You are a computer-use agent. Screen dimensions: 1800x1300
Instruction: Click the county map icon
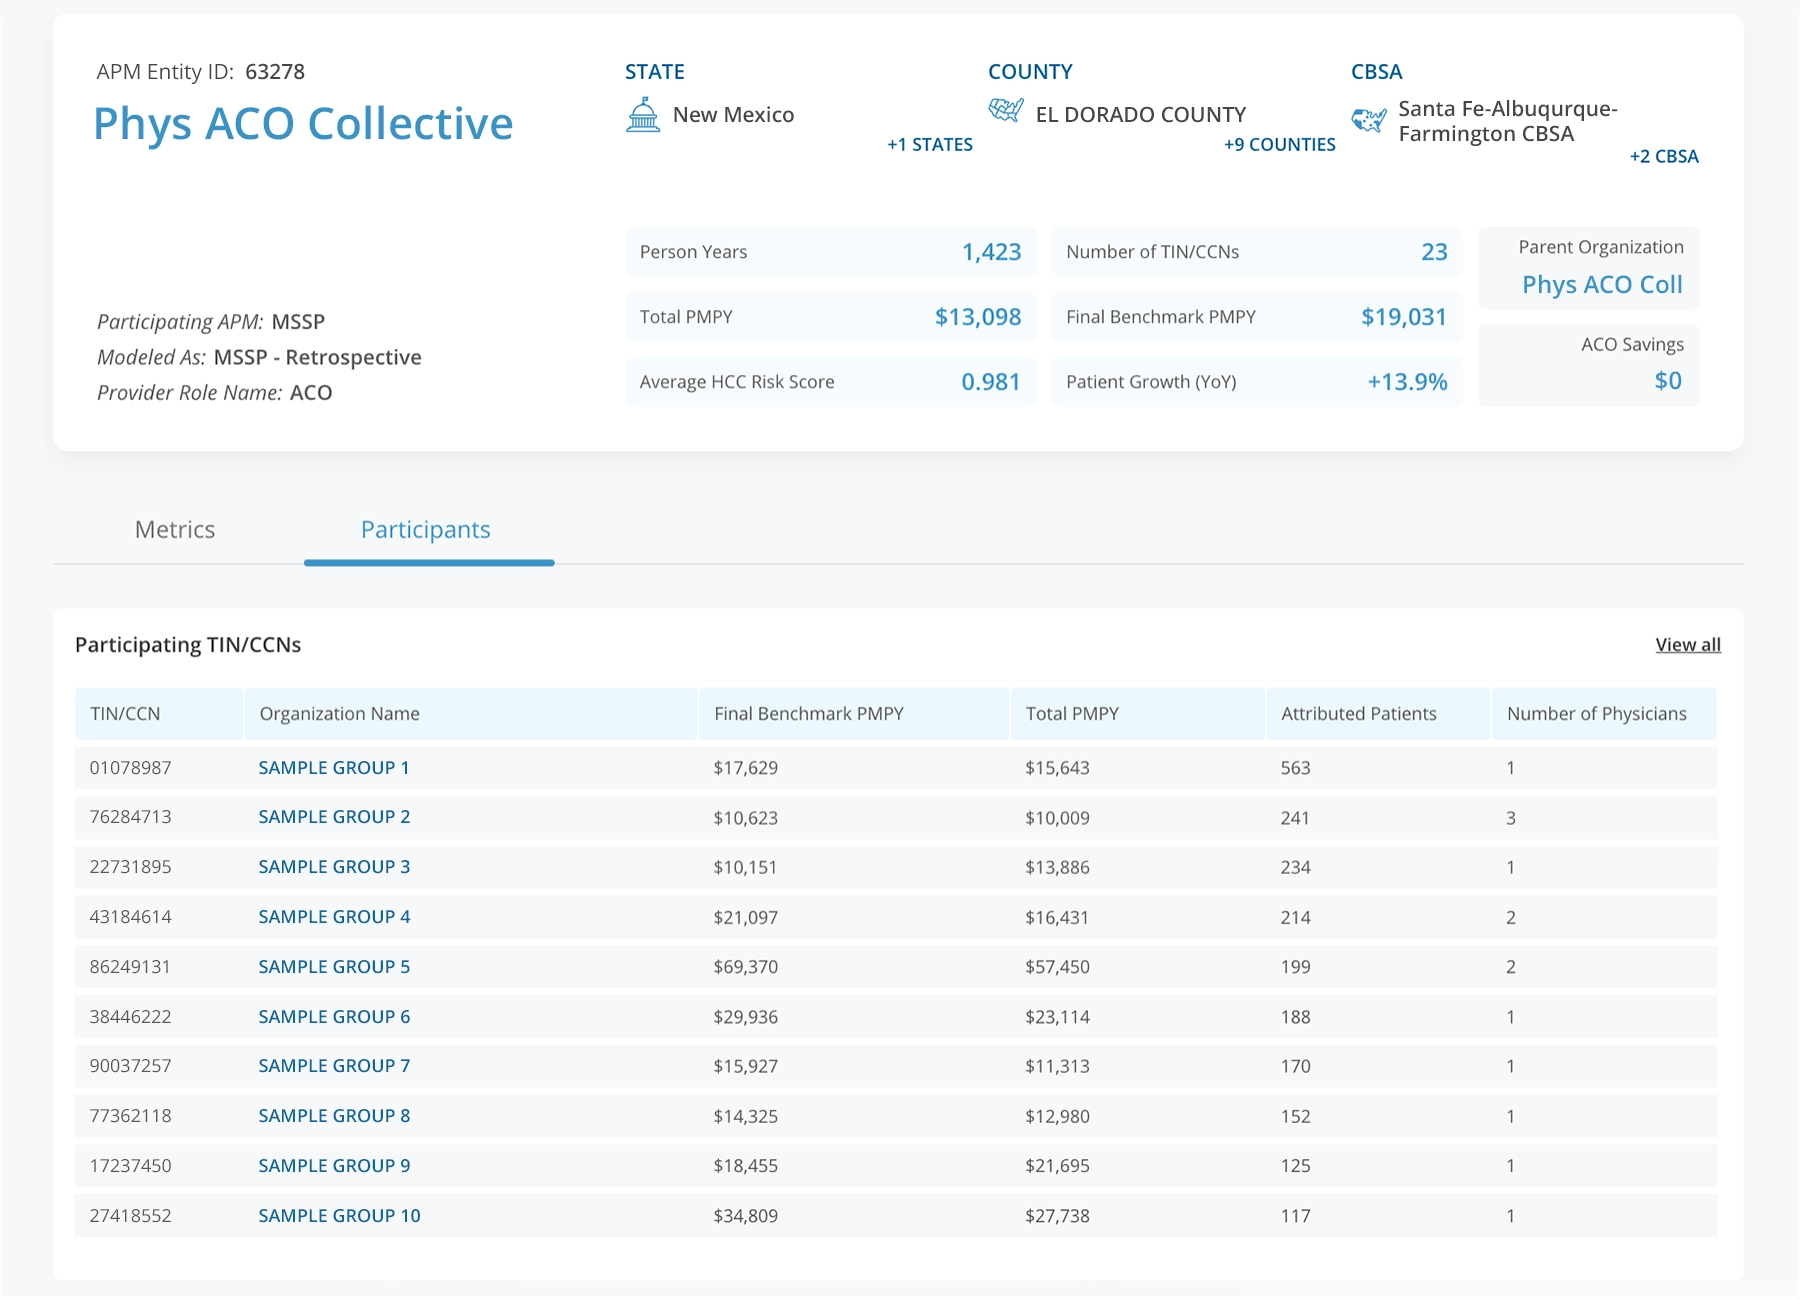tap(1006, 110)
